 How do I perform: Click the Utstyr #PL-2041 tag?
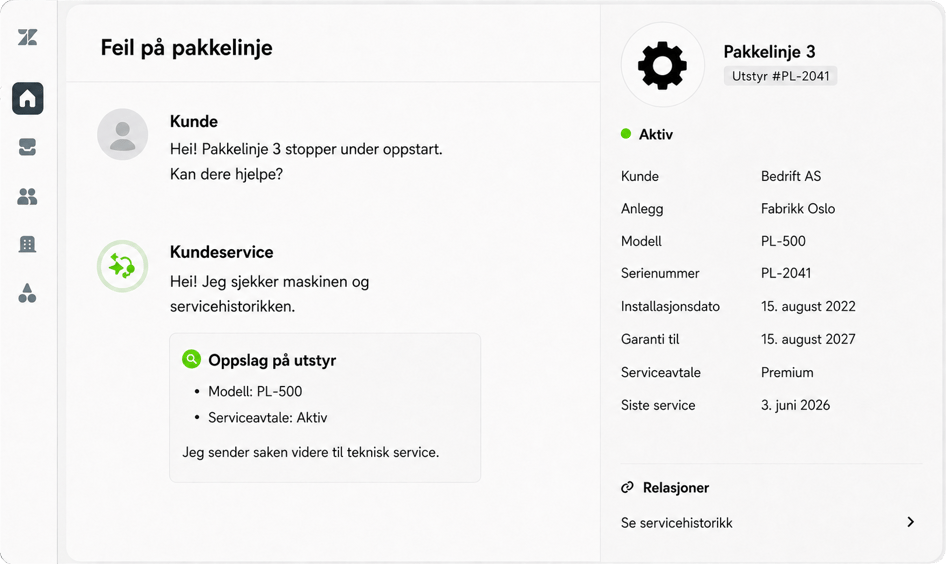pos(780,76)
